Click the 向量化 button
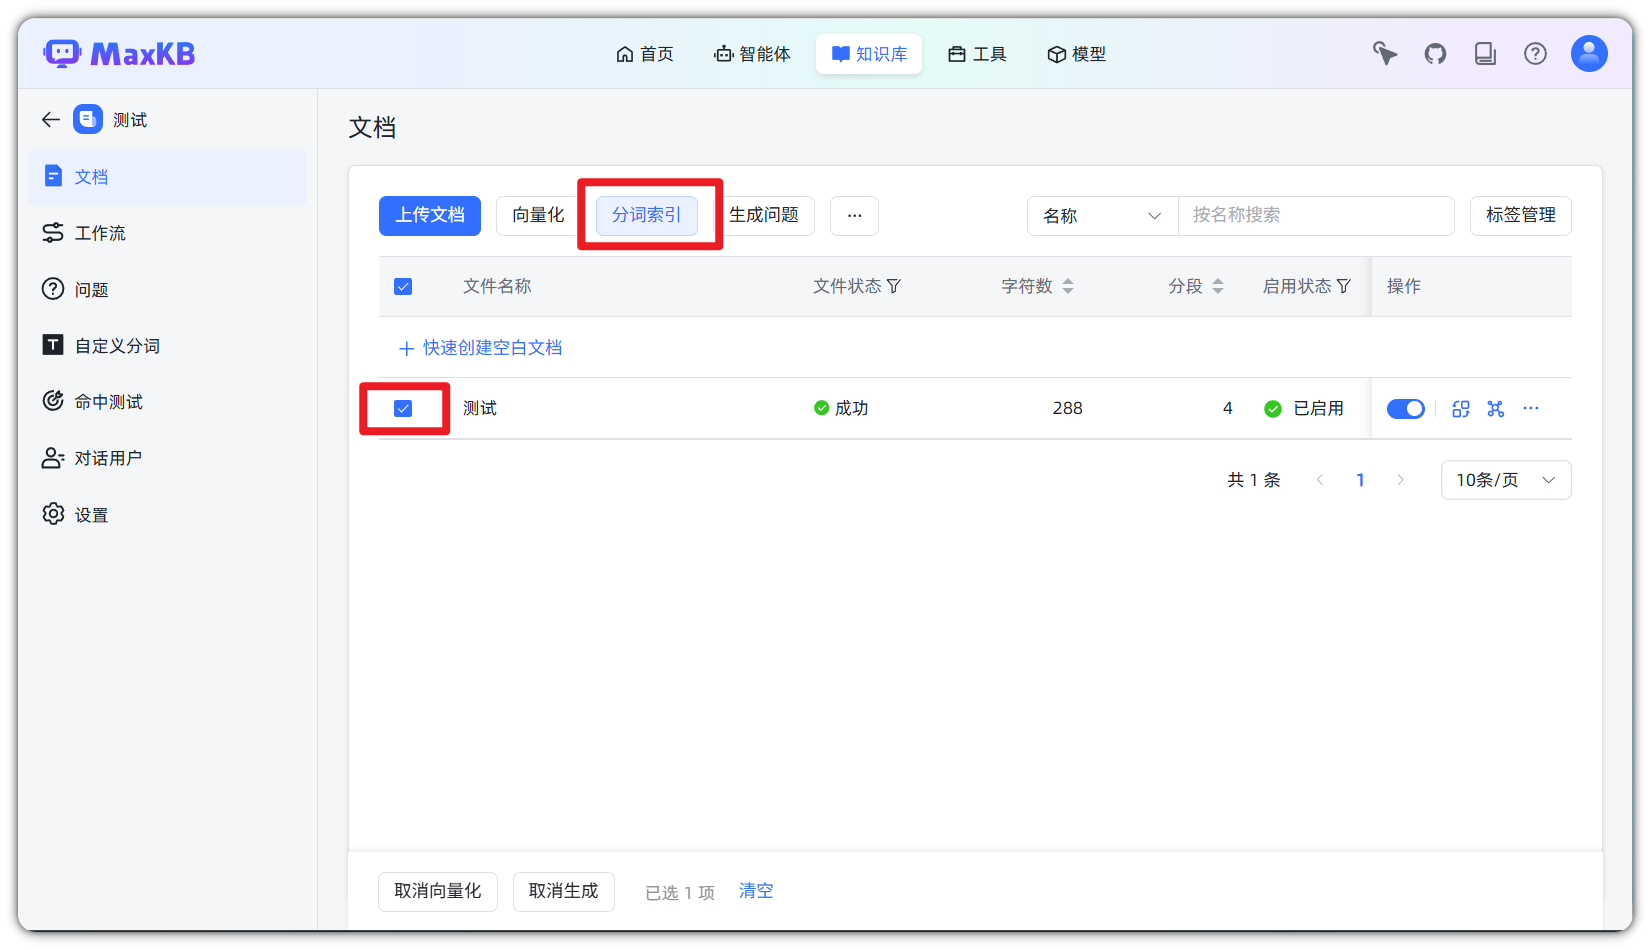This screenshot has width=1651, height=950. pos(538,215)
